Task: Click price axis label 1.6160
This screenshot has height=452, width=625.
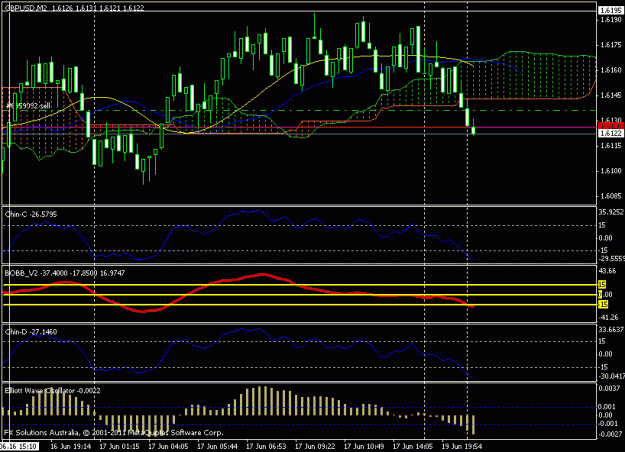Action: tap(611, 70)
